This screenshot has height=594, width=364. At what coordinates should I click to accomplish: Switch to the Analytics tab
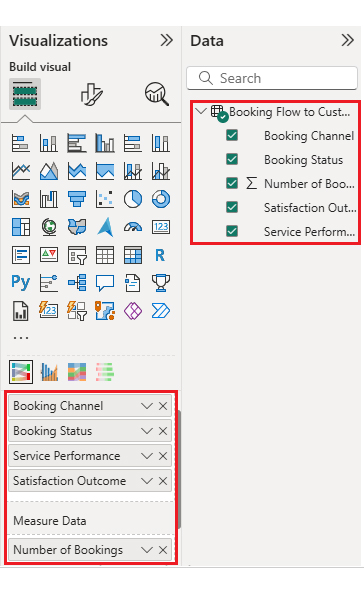click(157, 94)
